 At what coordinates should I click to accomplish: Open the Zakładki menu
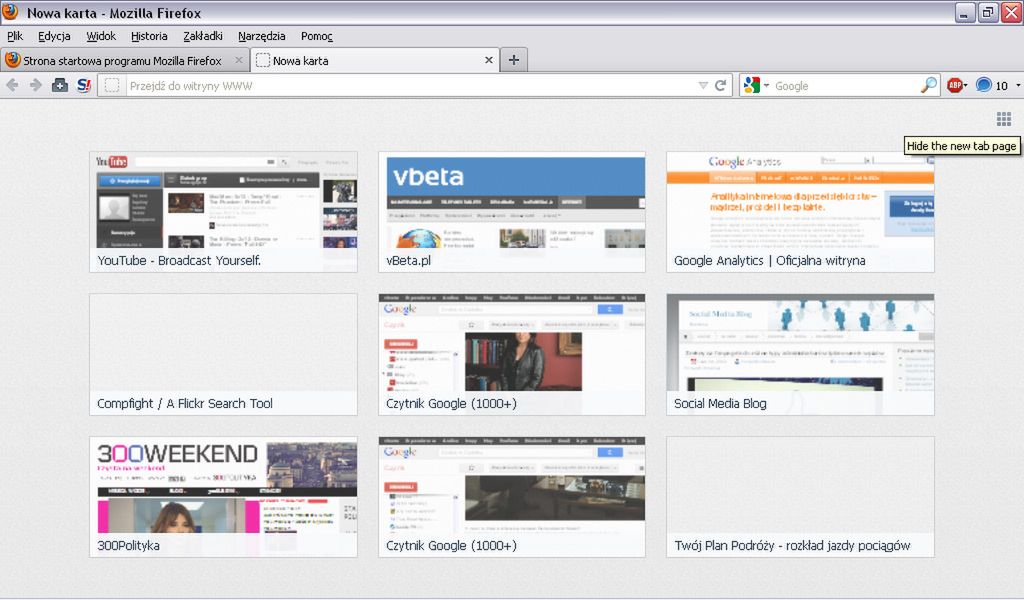pos(203,36)
